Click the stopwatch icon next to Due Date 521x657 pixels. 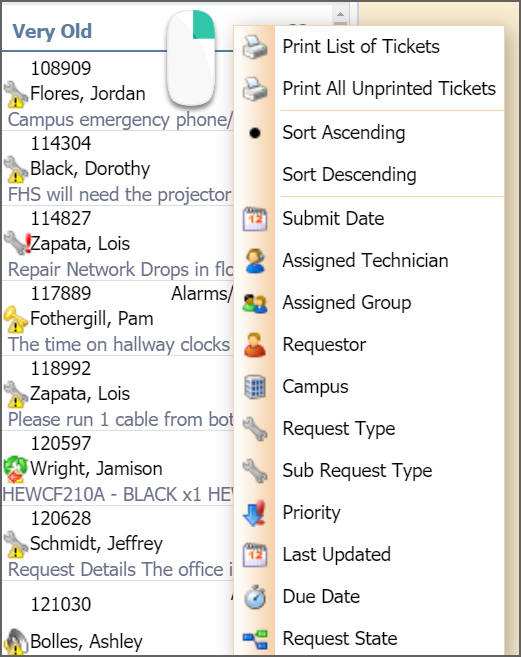point(255,597)
